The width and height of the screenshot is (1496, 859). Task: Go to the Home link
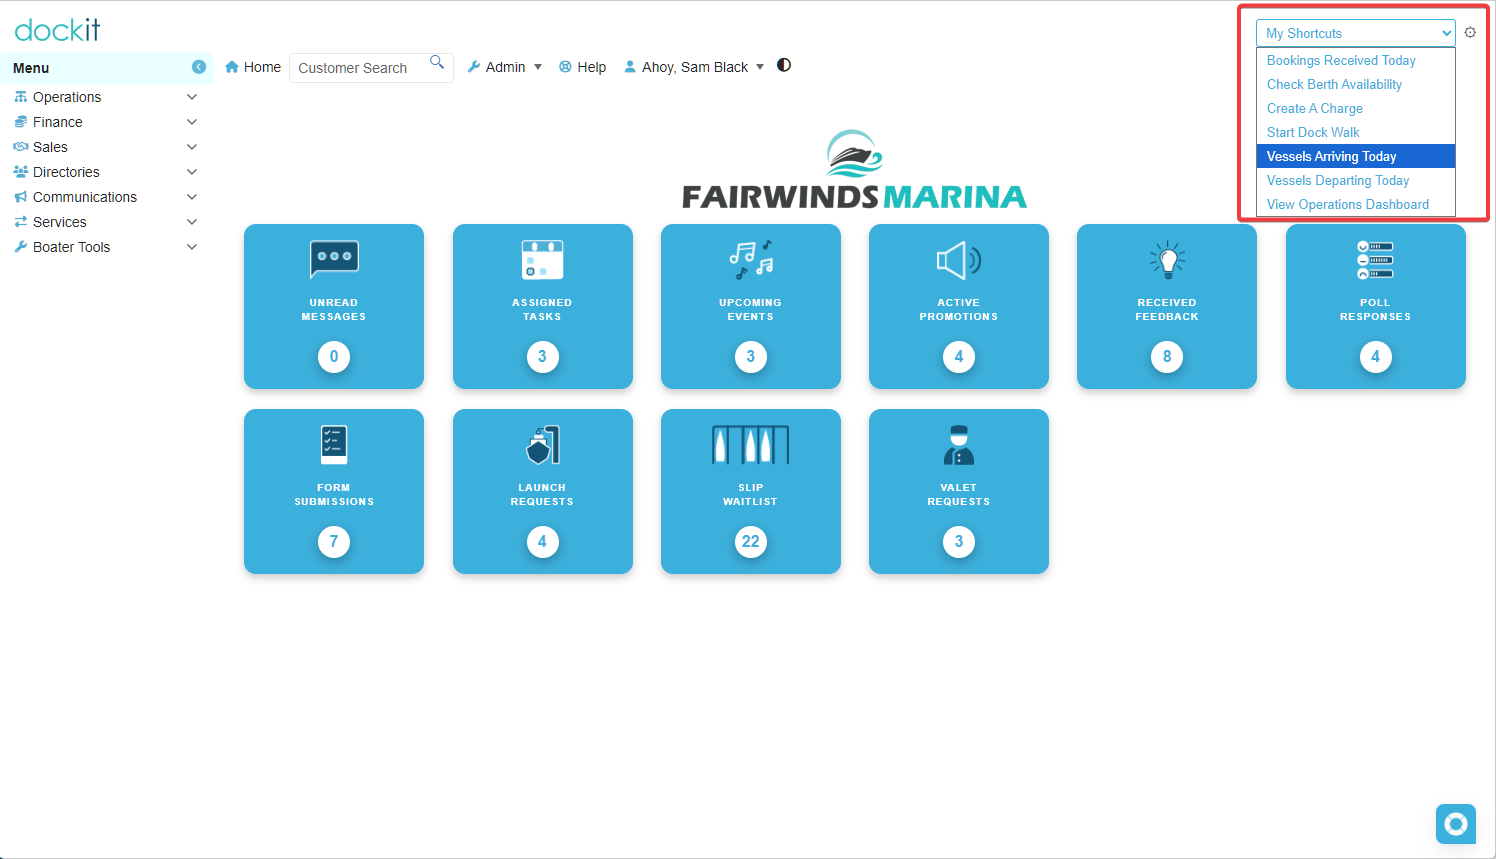tap(253, 67)
